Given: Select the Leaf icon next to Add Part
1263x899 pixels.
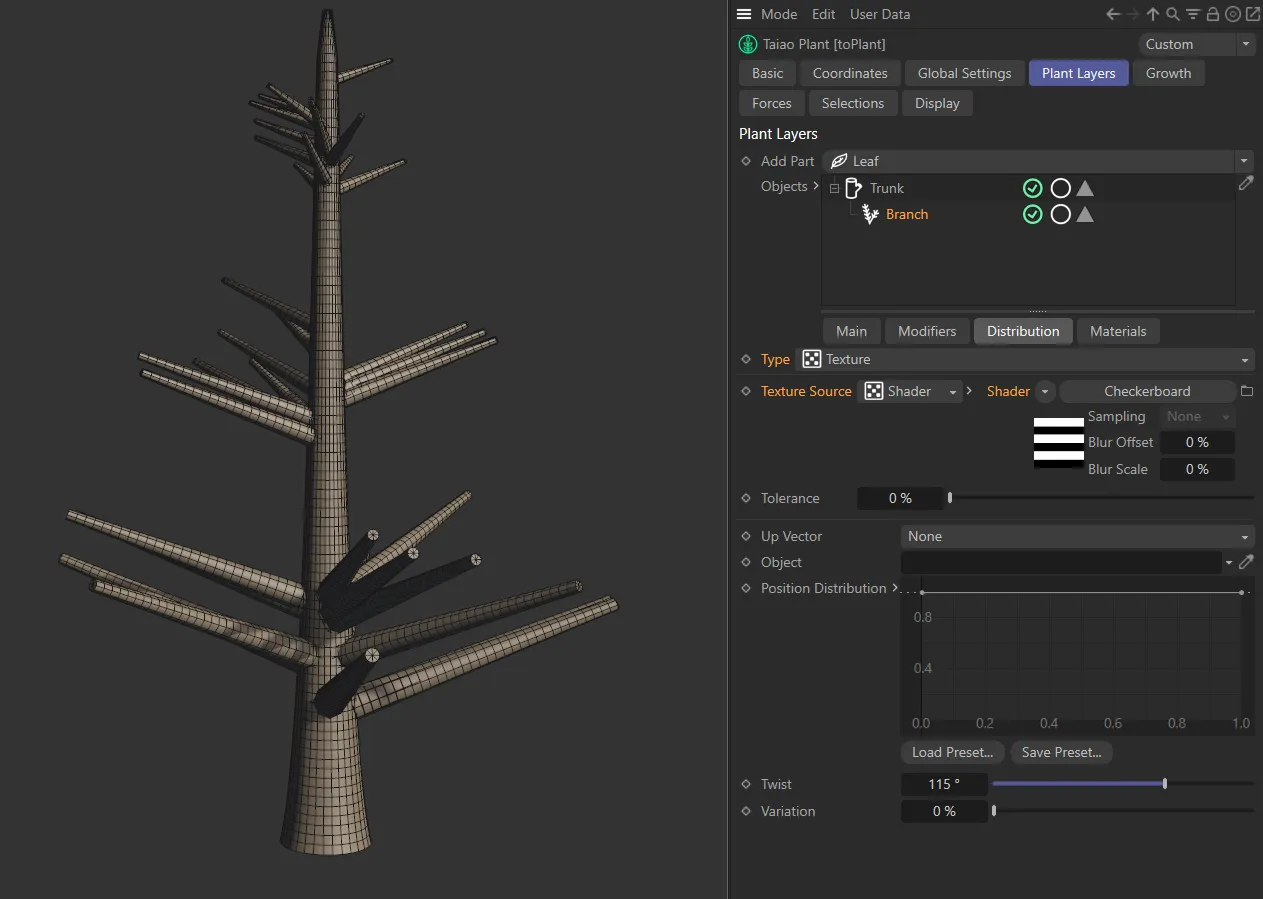Looking at the screenshot, I should click(x=837, y=161).
